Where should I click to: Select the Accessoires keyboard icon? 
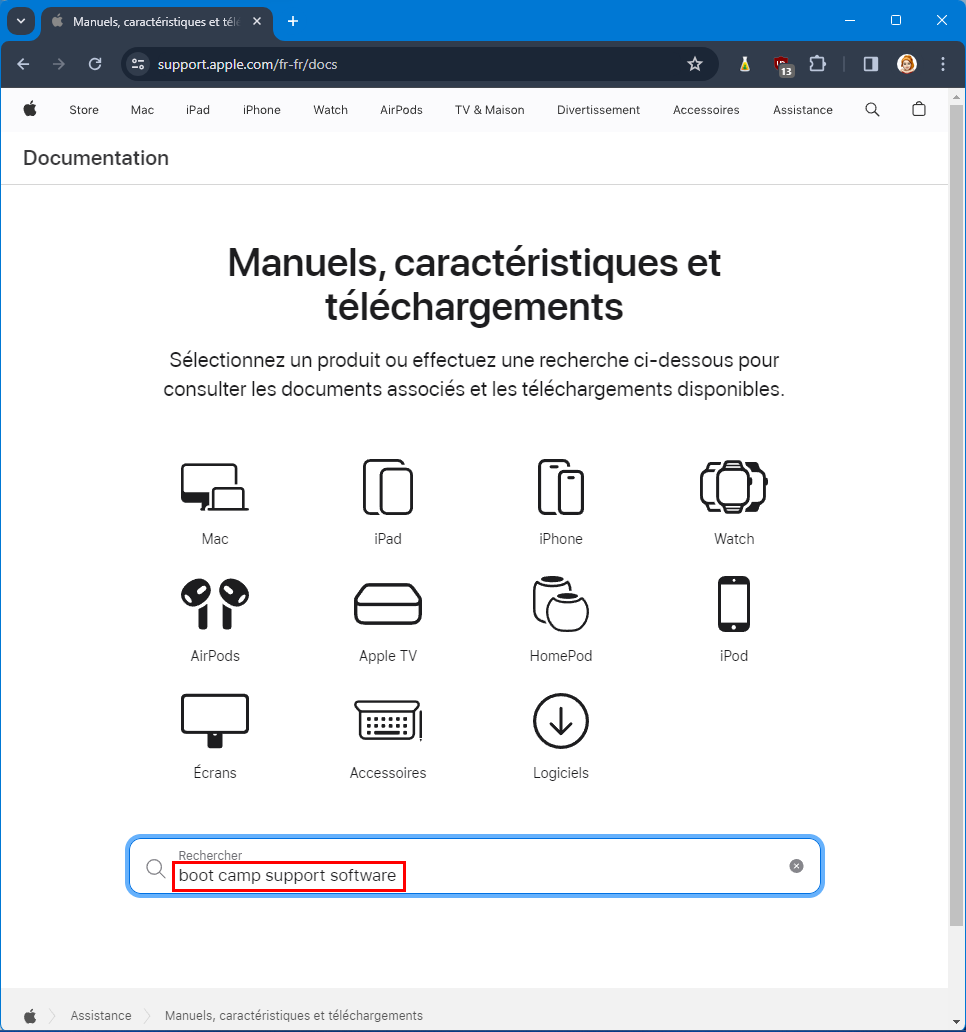tap(388, 721)
